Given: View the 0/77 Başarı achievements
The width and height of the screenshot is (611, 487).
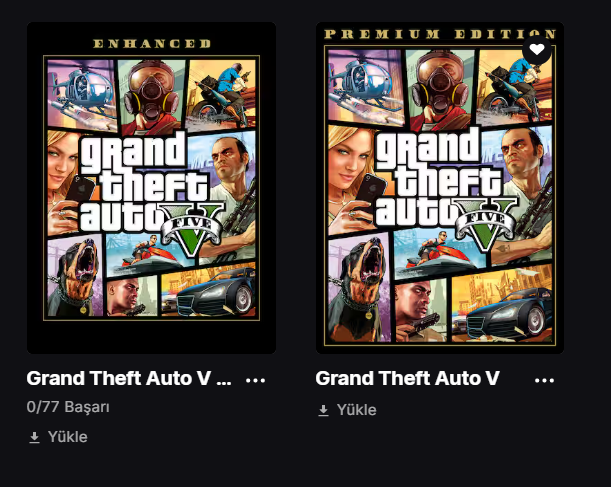Looking at the screenshot, I should pyautogui.click(x=68, y=408).
